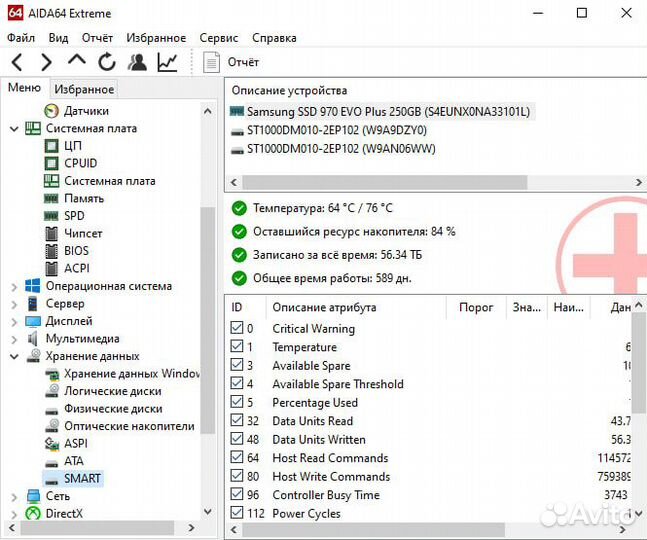Viewport: 647px width, 540px height.
Task: Click the sidebar tree vertical scrollbar
Action: 208,320
